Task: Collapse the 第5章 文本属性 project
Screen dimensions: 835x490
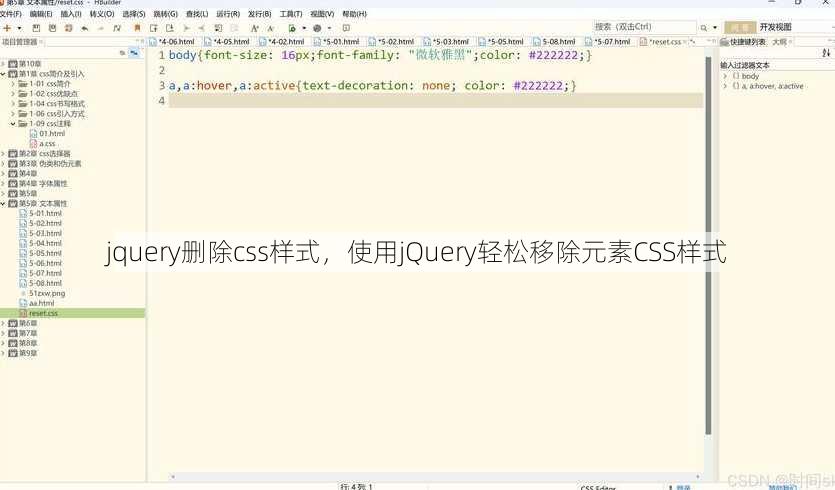Action: coord(3,203)
